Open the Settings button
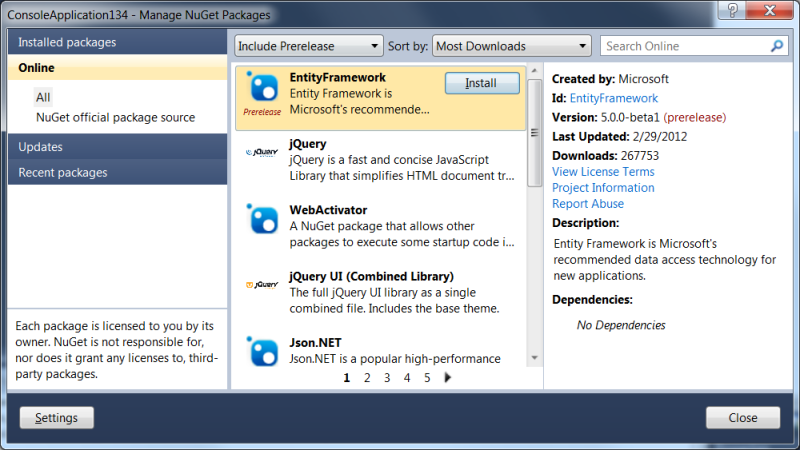800x450 pixels. click(56, 417)
